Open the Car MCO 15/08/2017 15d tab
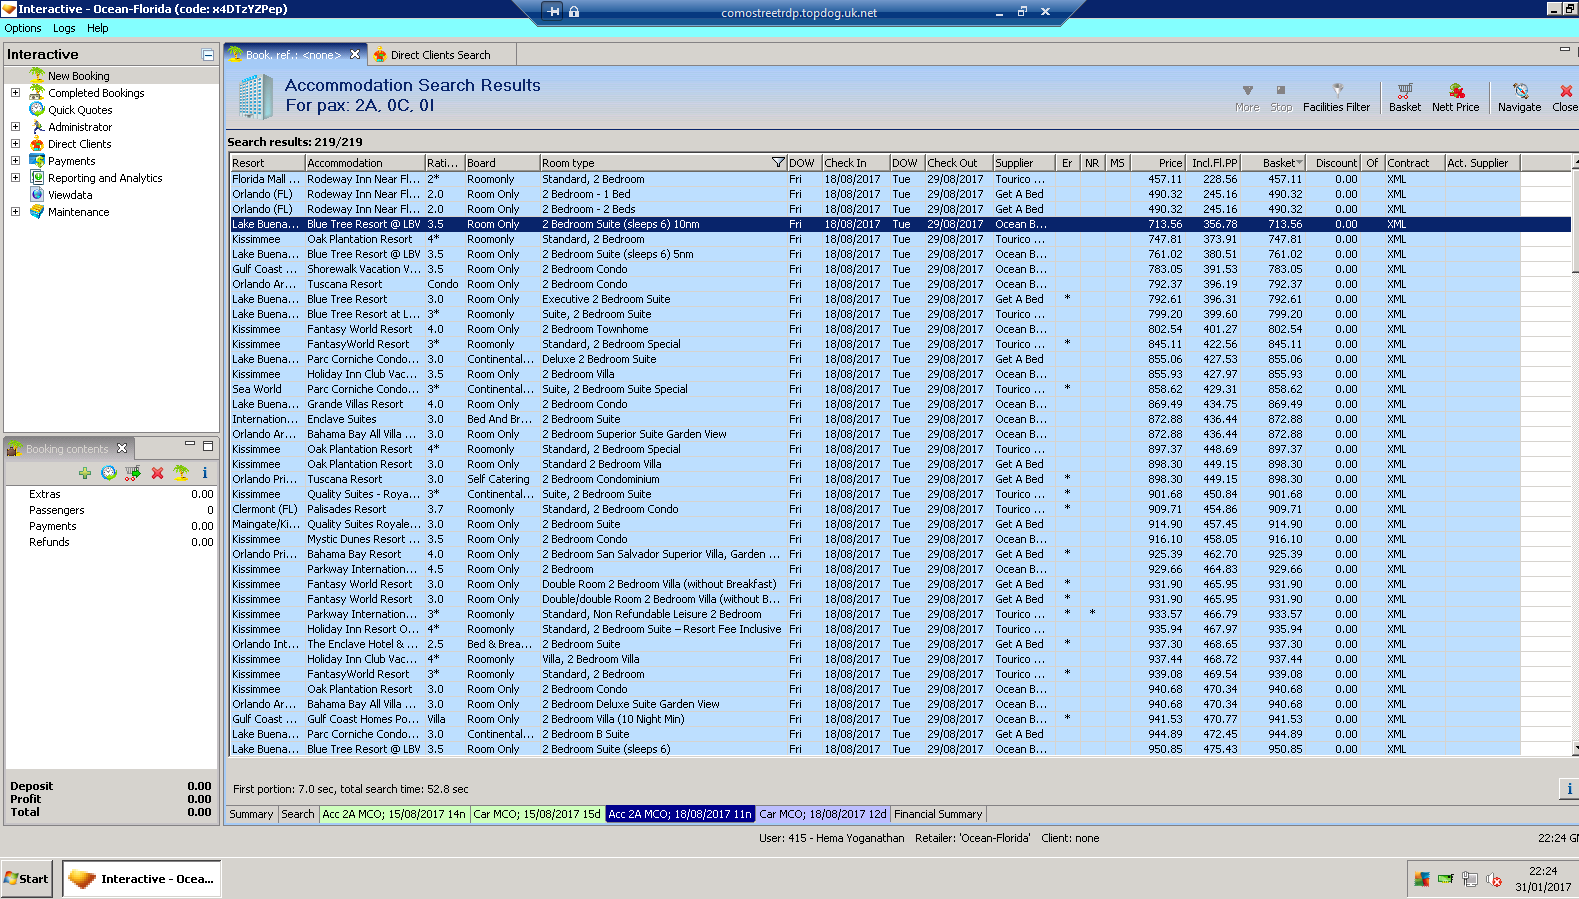 pos(537,814)
